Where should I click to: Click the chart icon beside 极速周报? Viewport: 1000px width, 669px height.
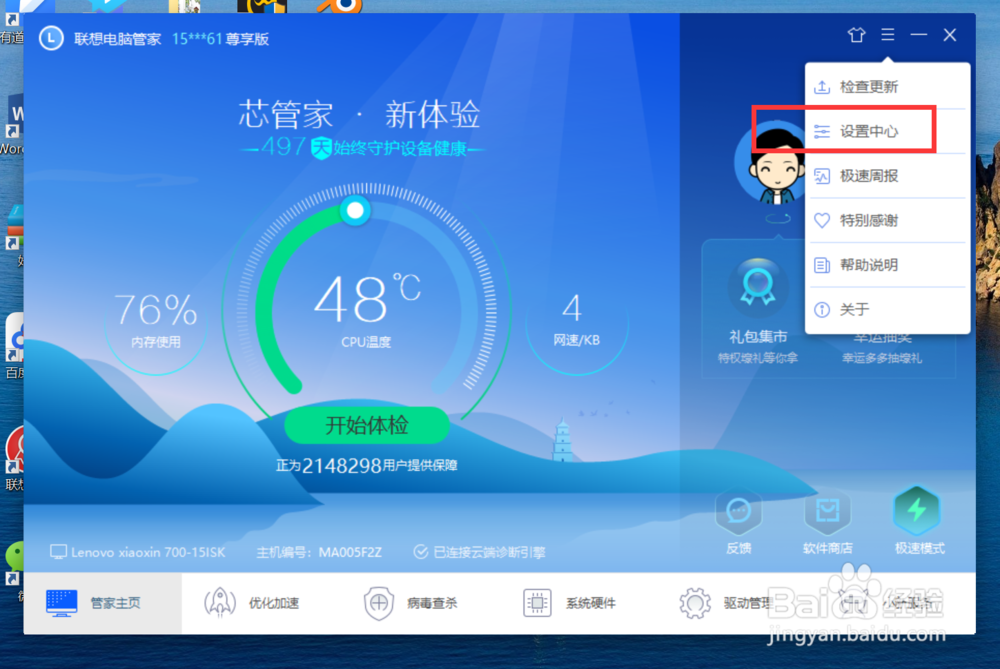pos(822,176)
